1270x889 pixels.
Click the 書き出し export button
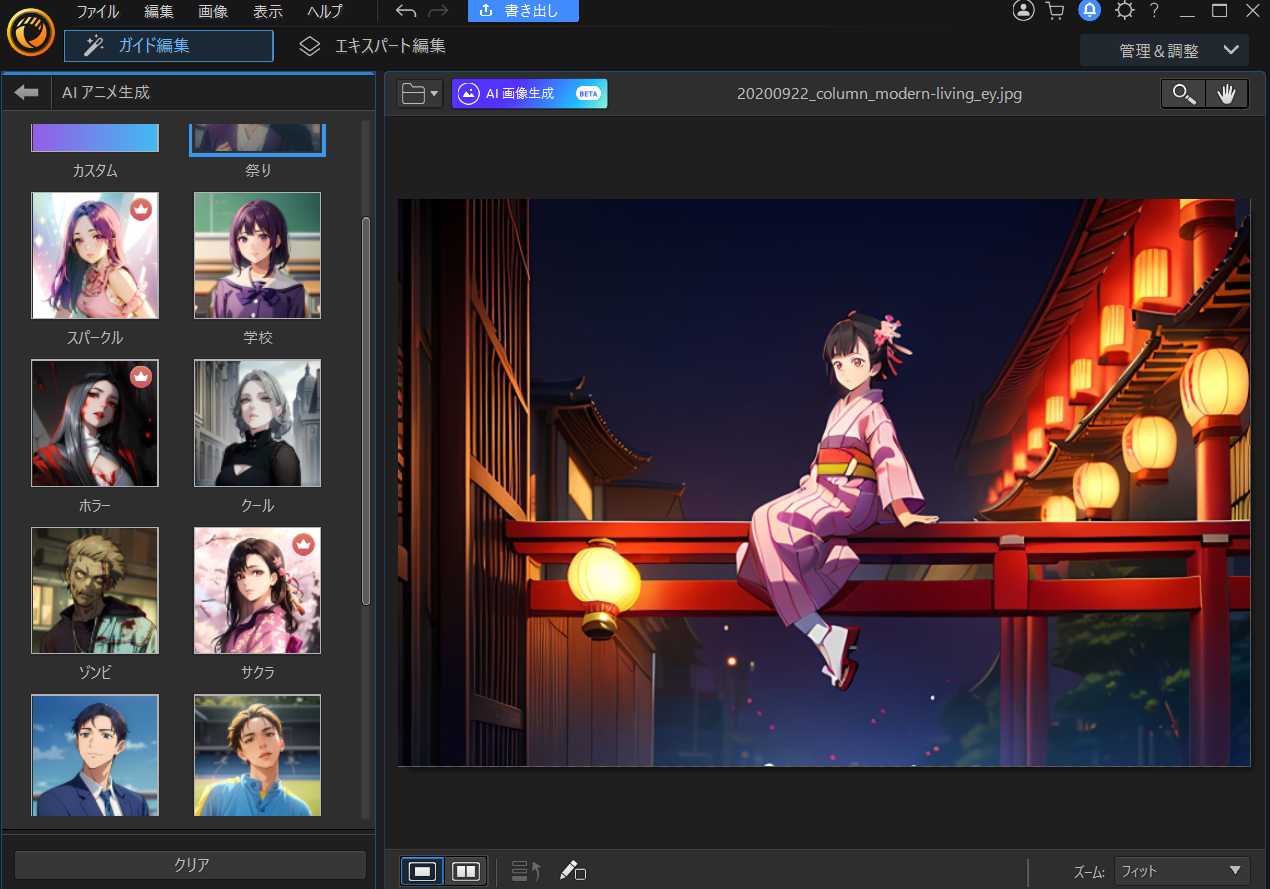tap(523, 11)
